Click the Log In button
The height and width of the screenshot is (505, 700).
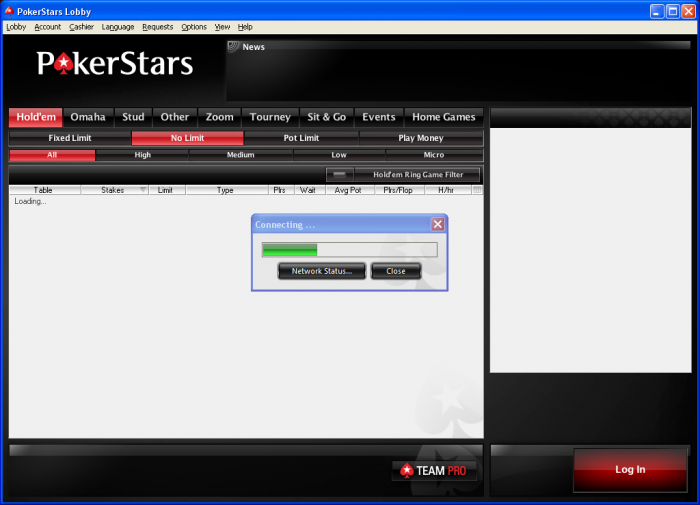pos(630,470)
